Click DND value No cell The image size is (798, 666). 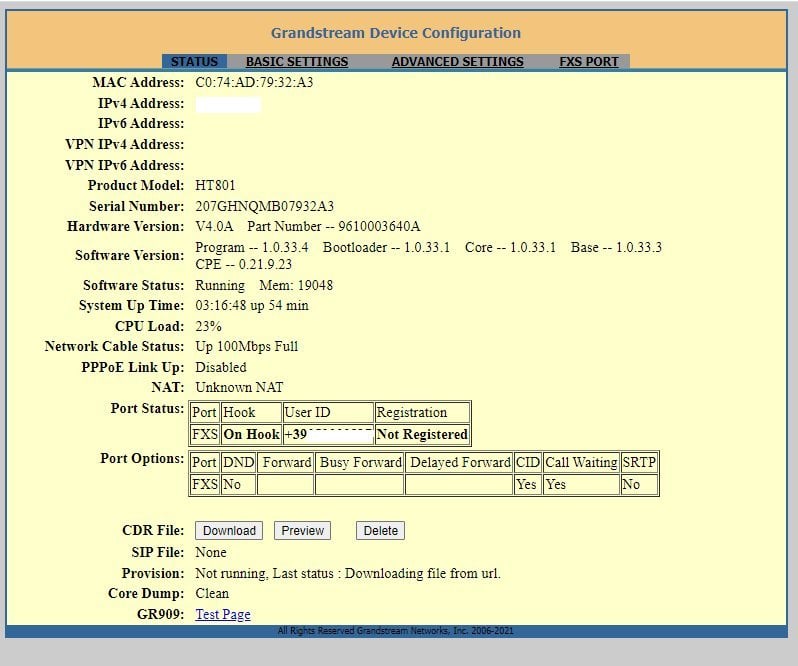coord(239,484)
